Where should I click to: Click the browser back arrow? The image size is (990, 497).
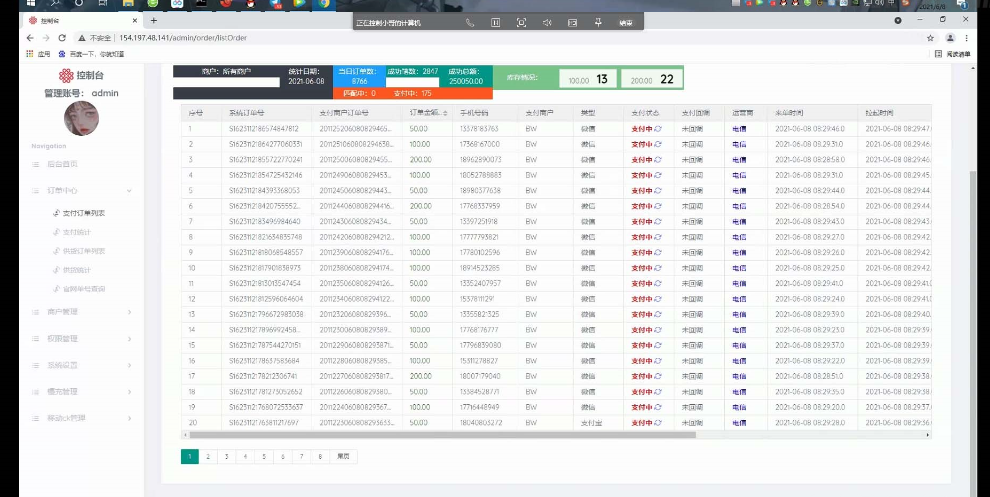30,38
